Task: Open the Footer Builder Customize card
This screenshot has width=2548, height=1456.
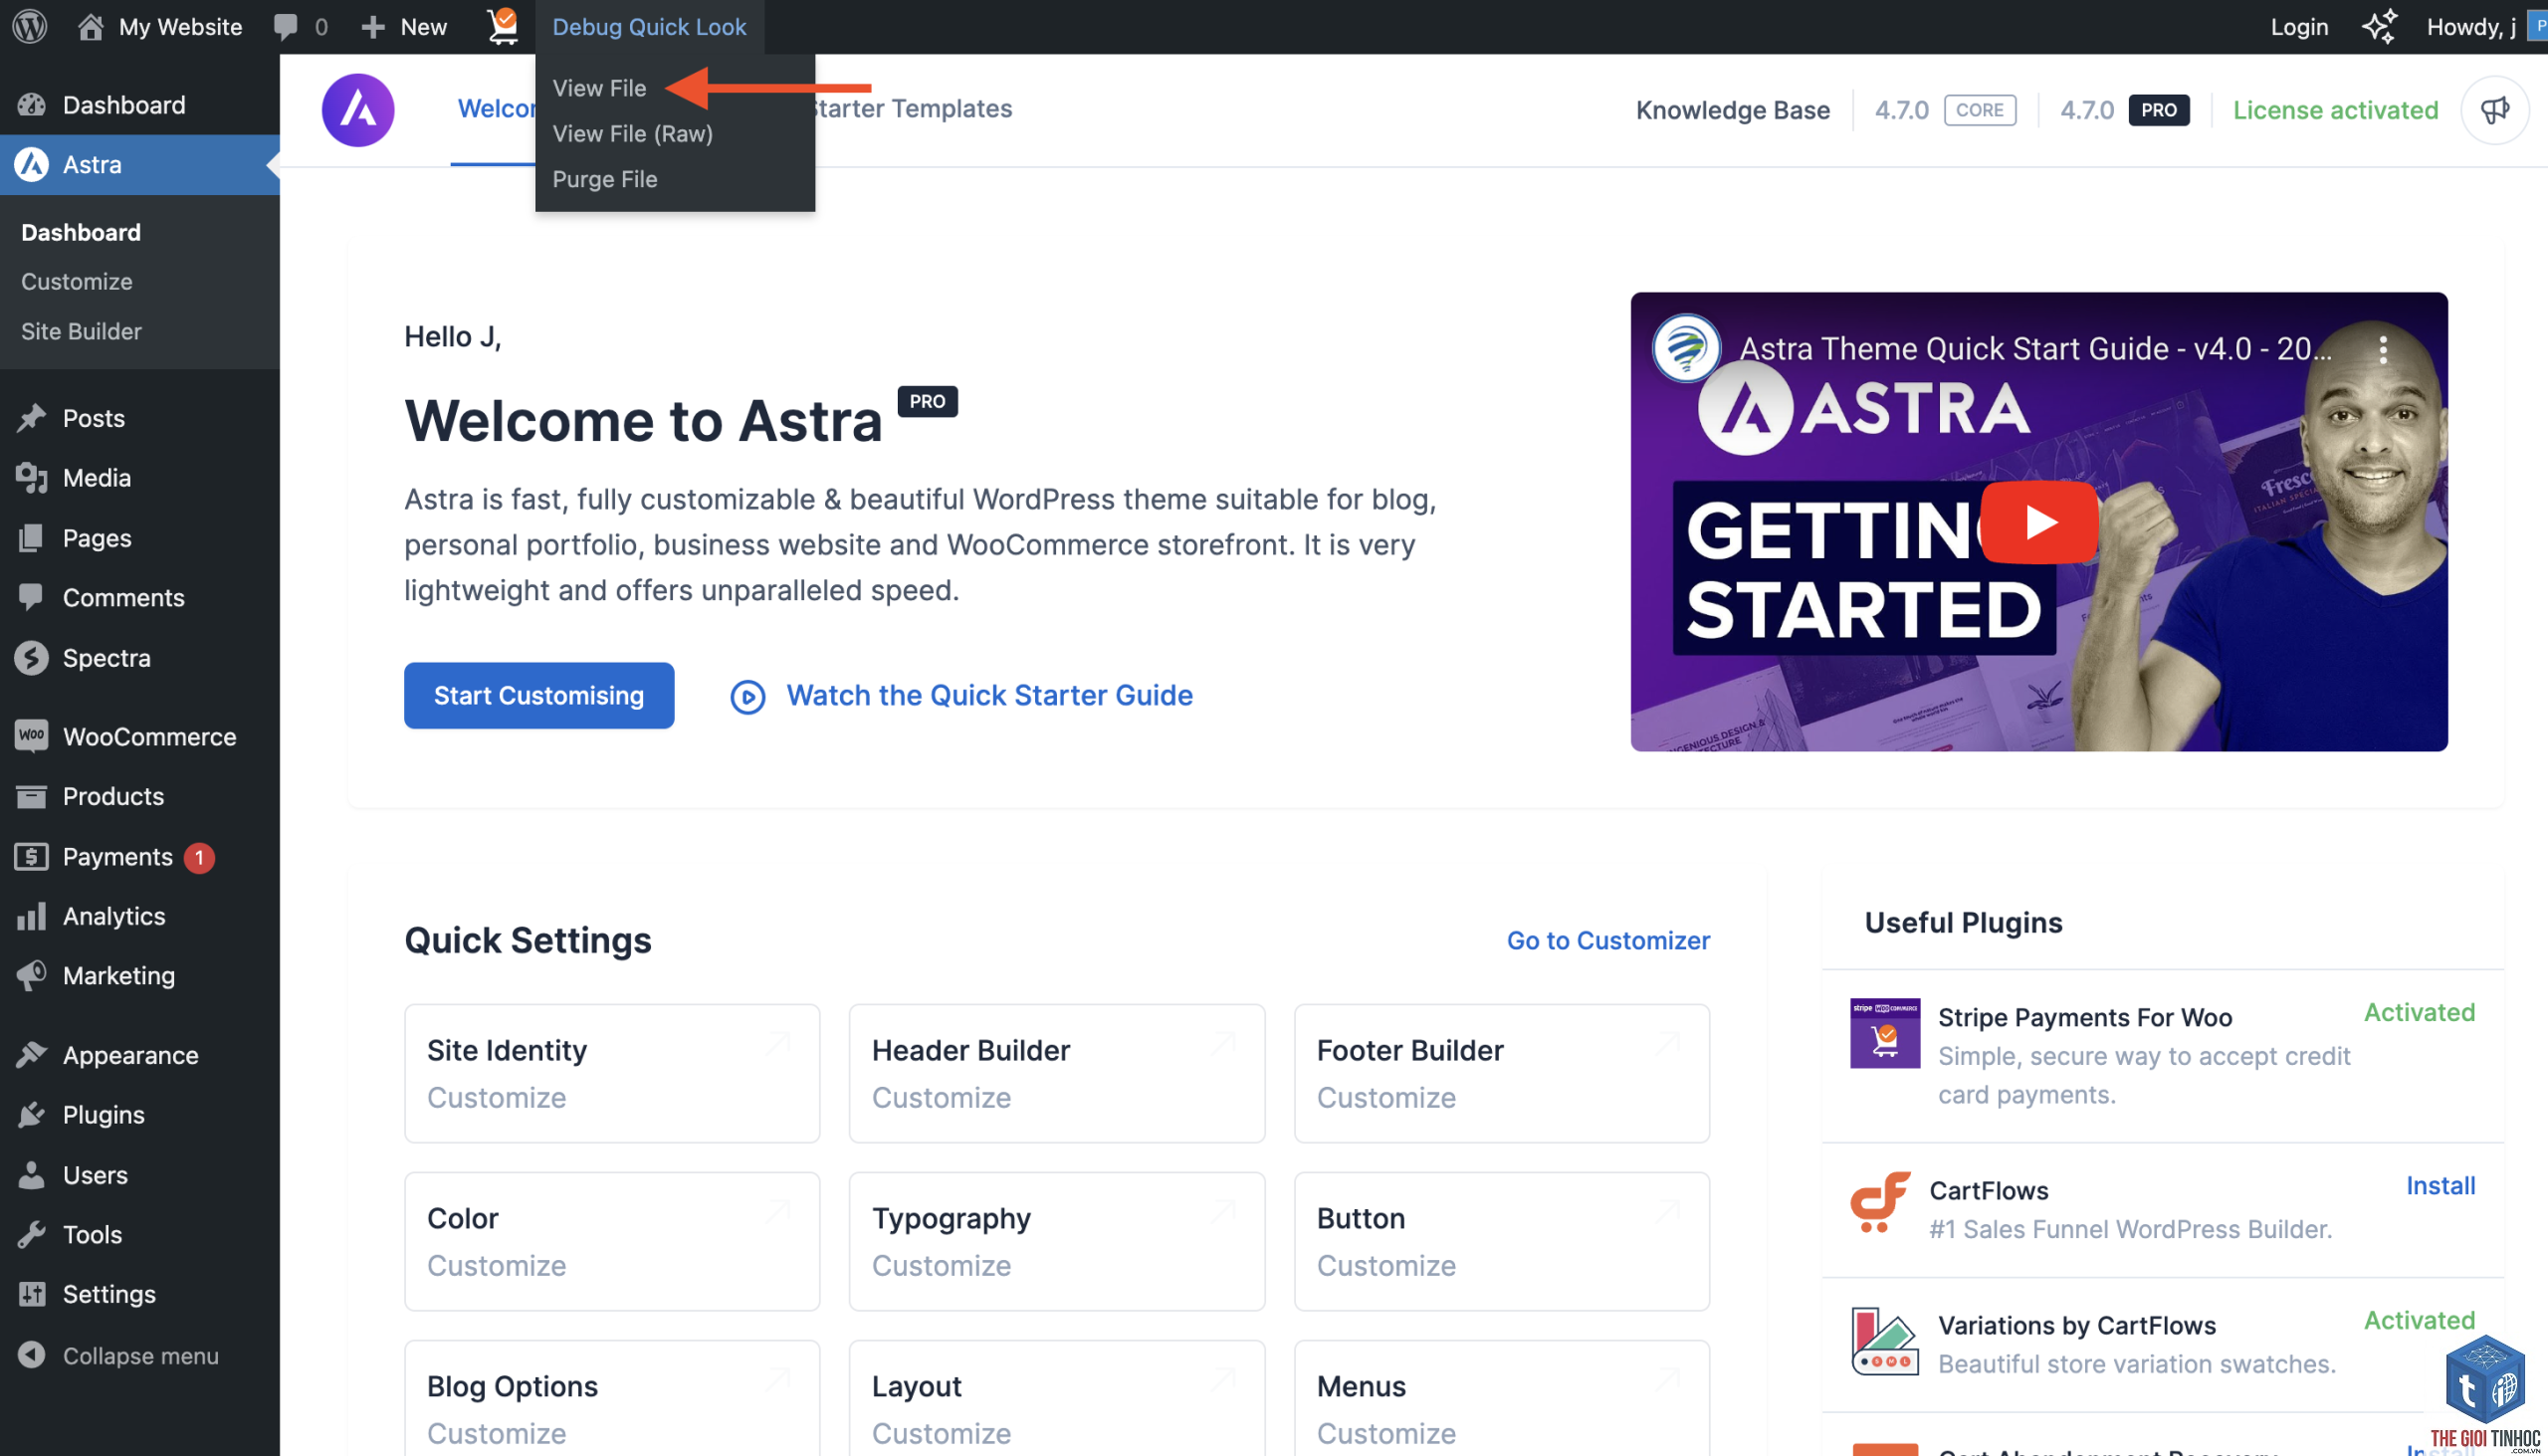Action: pos(1501,1073)
